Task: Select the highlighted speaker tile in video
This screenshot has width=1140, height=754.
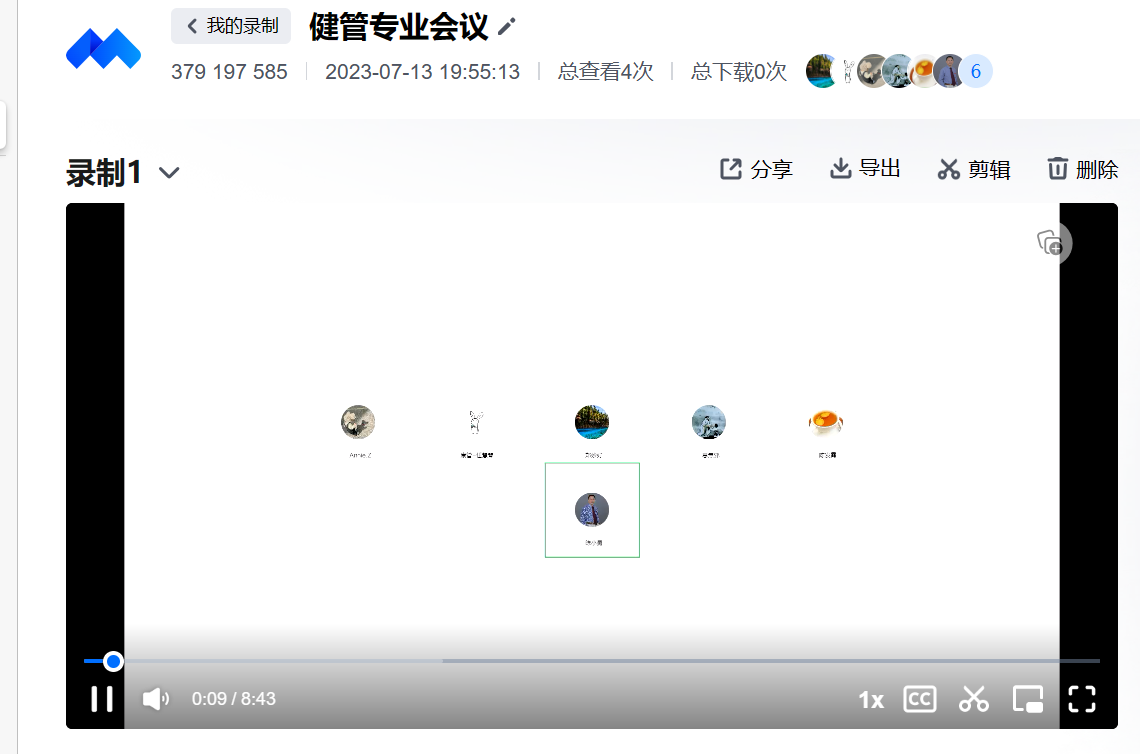Action: point(592,510)
